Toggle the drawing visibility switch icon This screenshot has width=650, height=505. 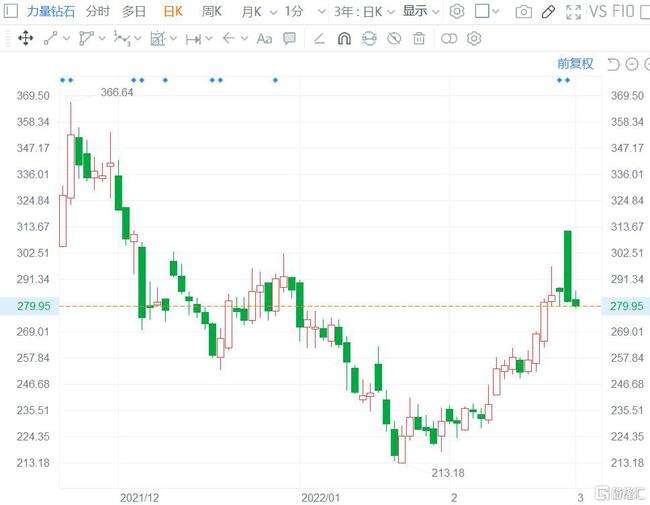pos(449,39)
